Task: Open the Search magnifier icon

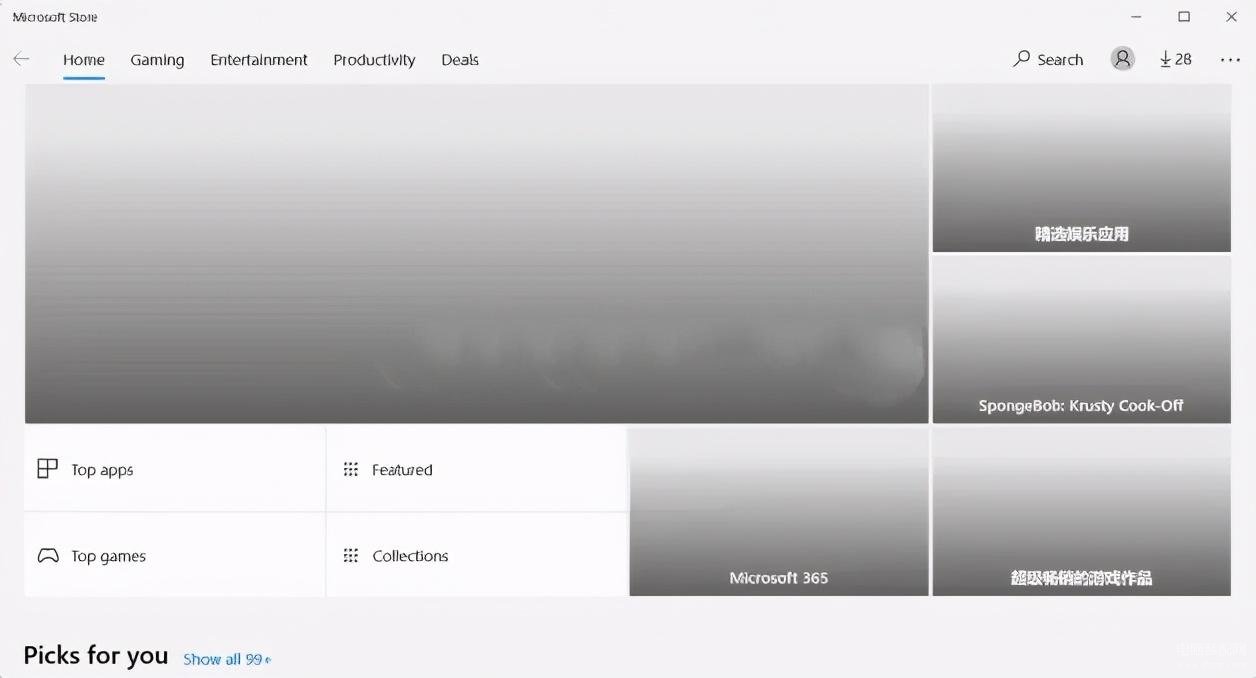Action: tap(1021, 59)
